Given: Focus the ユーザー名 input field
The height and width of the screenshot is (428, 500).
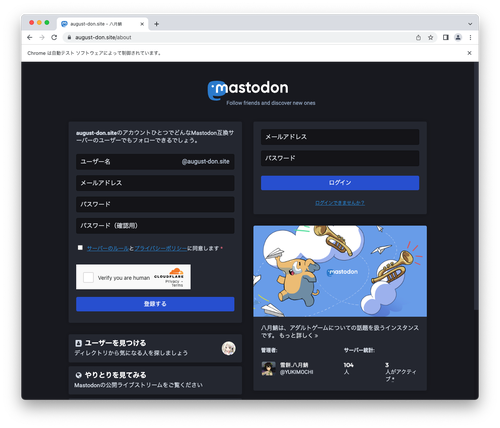Looking at the screenshot, I should click(155, 162).
